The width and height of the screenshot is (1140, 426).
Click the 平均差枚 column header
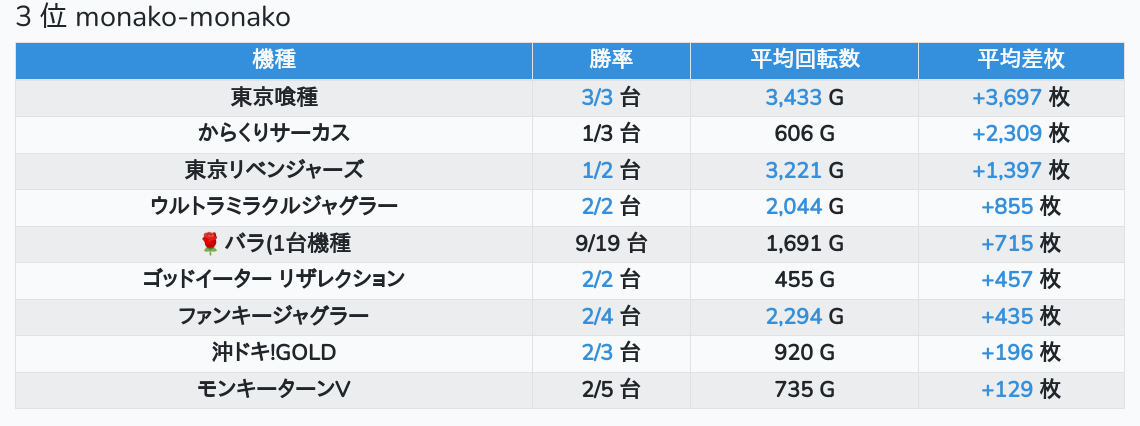(x=1020, y=60)
